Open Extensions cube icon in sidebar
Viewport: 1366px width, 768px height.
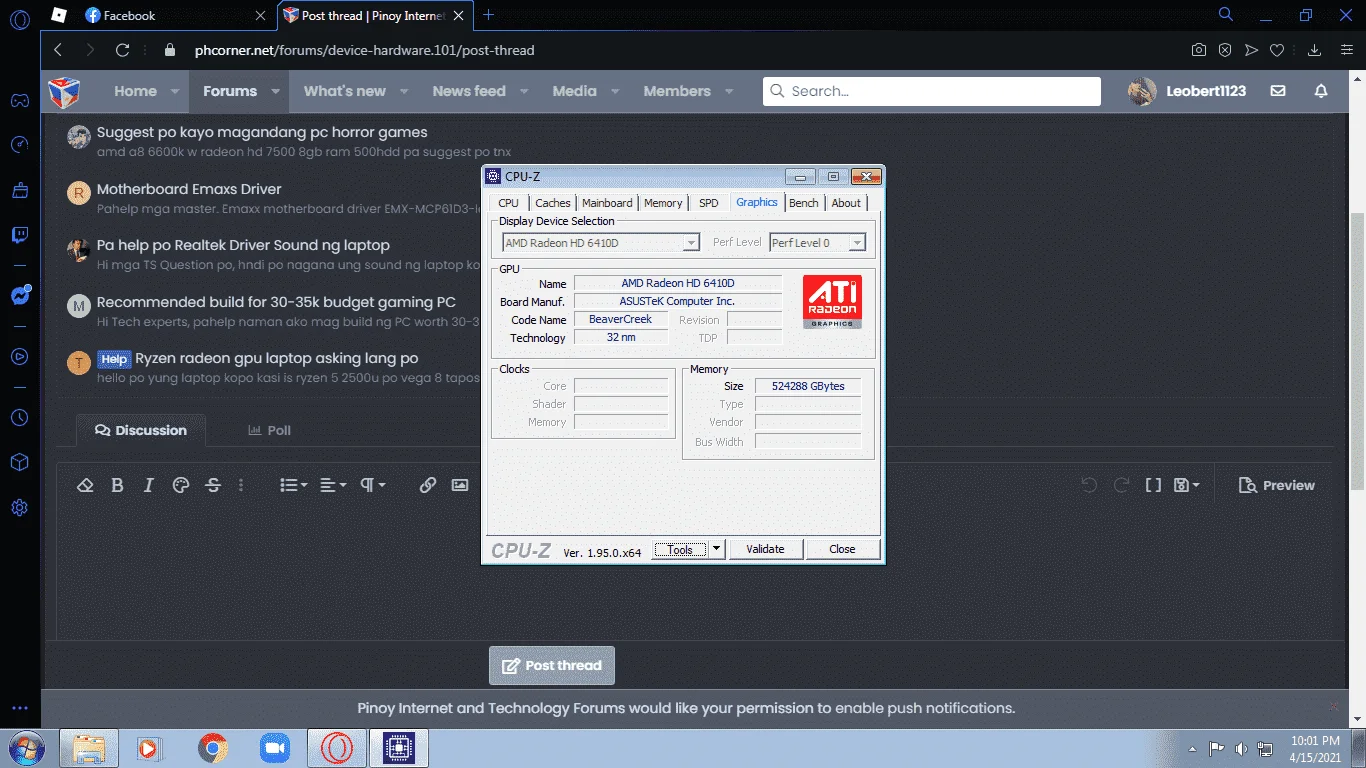click(19, 462)
